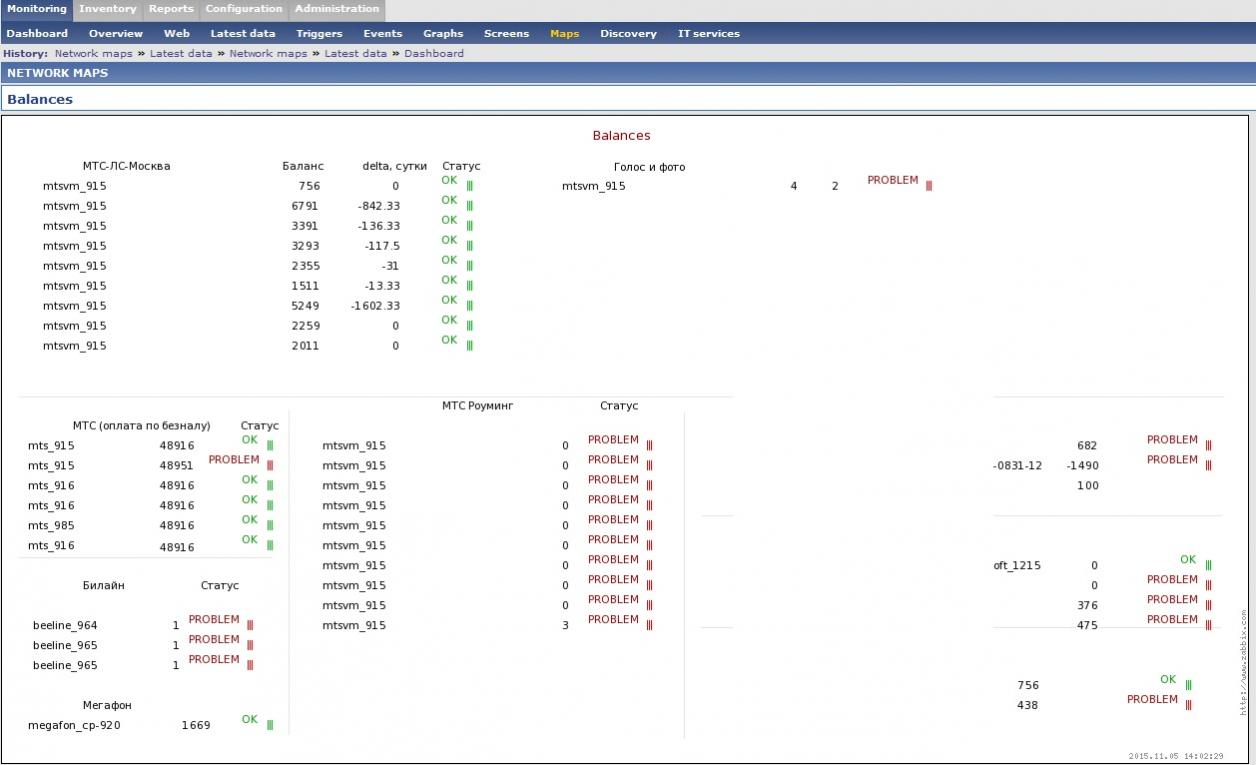Image resolution: width=1256 pixels, height=765 pixels.
Task: Click the Dashboard link in history breadcrumb
Action: point(434,54)
